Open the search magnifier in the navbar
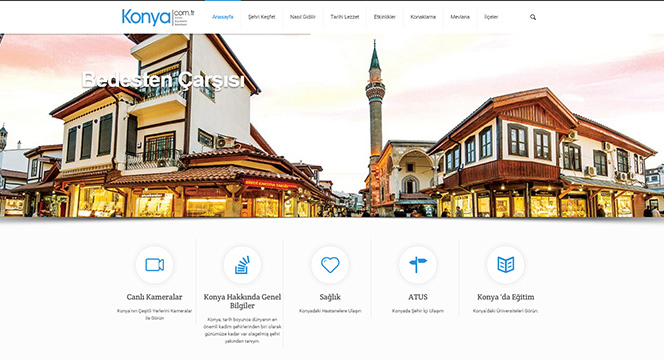 point(533,17)
